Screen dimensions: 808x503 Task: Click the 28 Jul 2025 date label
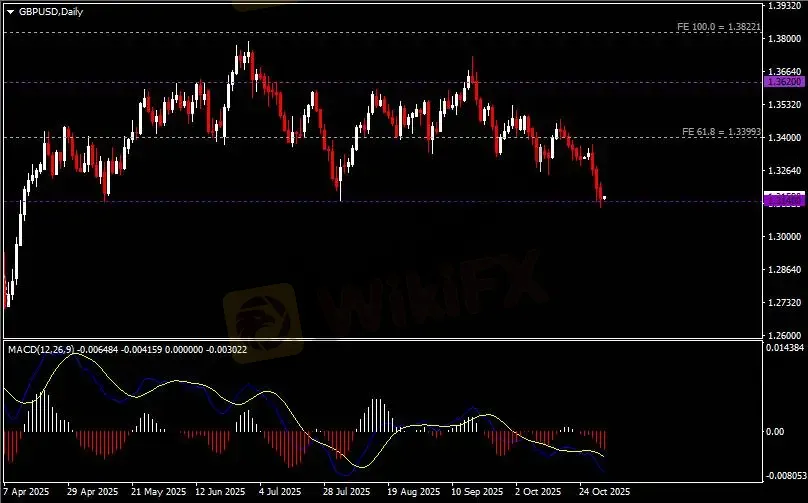click(347, 492)
